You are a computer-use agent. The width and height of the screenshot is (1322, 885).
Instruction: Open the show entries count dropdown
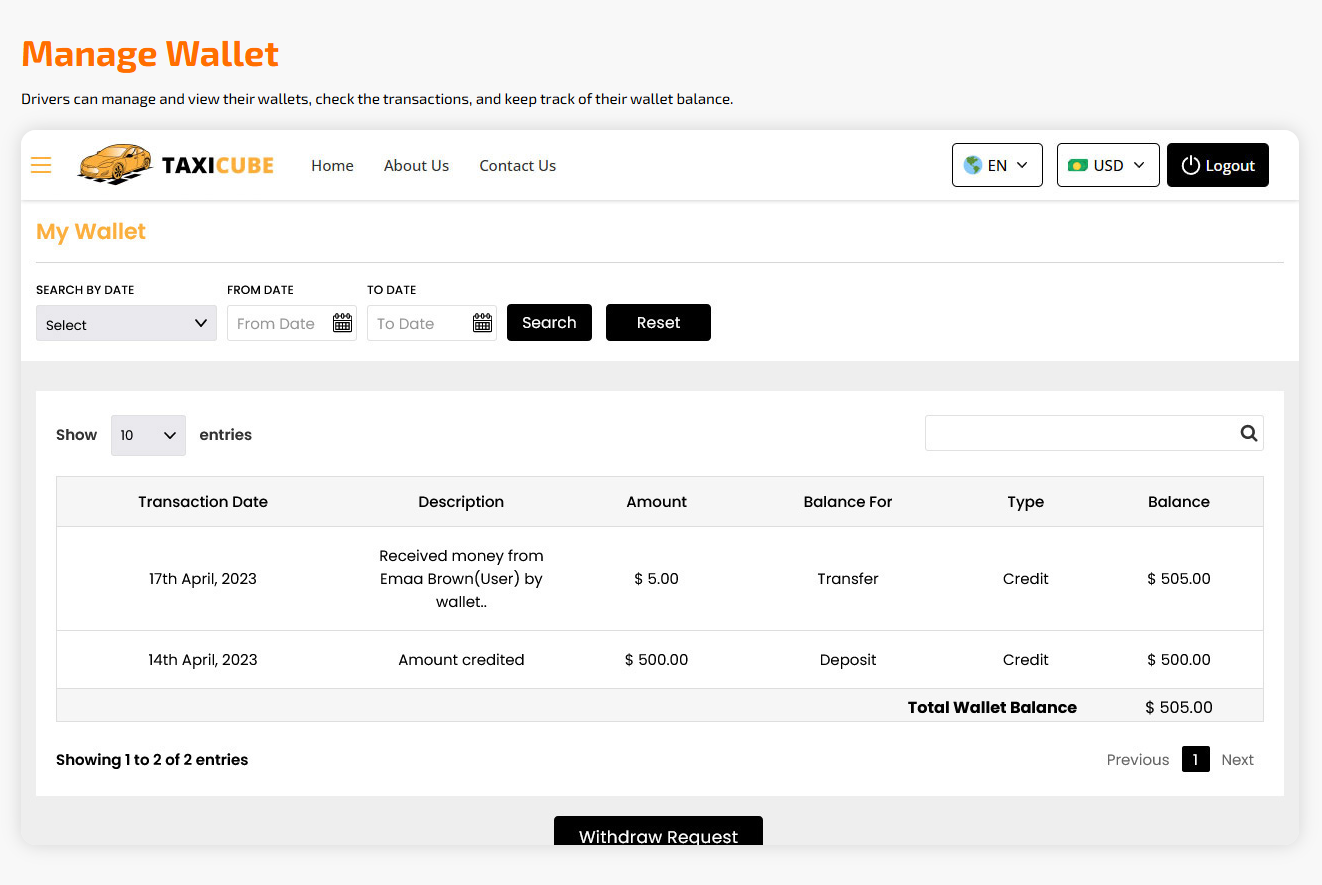tap(148, 435)
